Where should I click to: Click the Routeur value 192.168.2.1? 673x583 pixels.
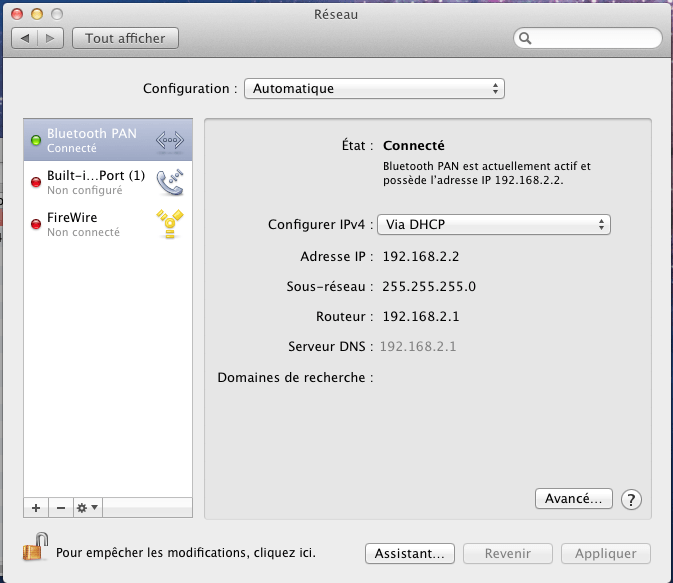(421, 316)
